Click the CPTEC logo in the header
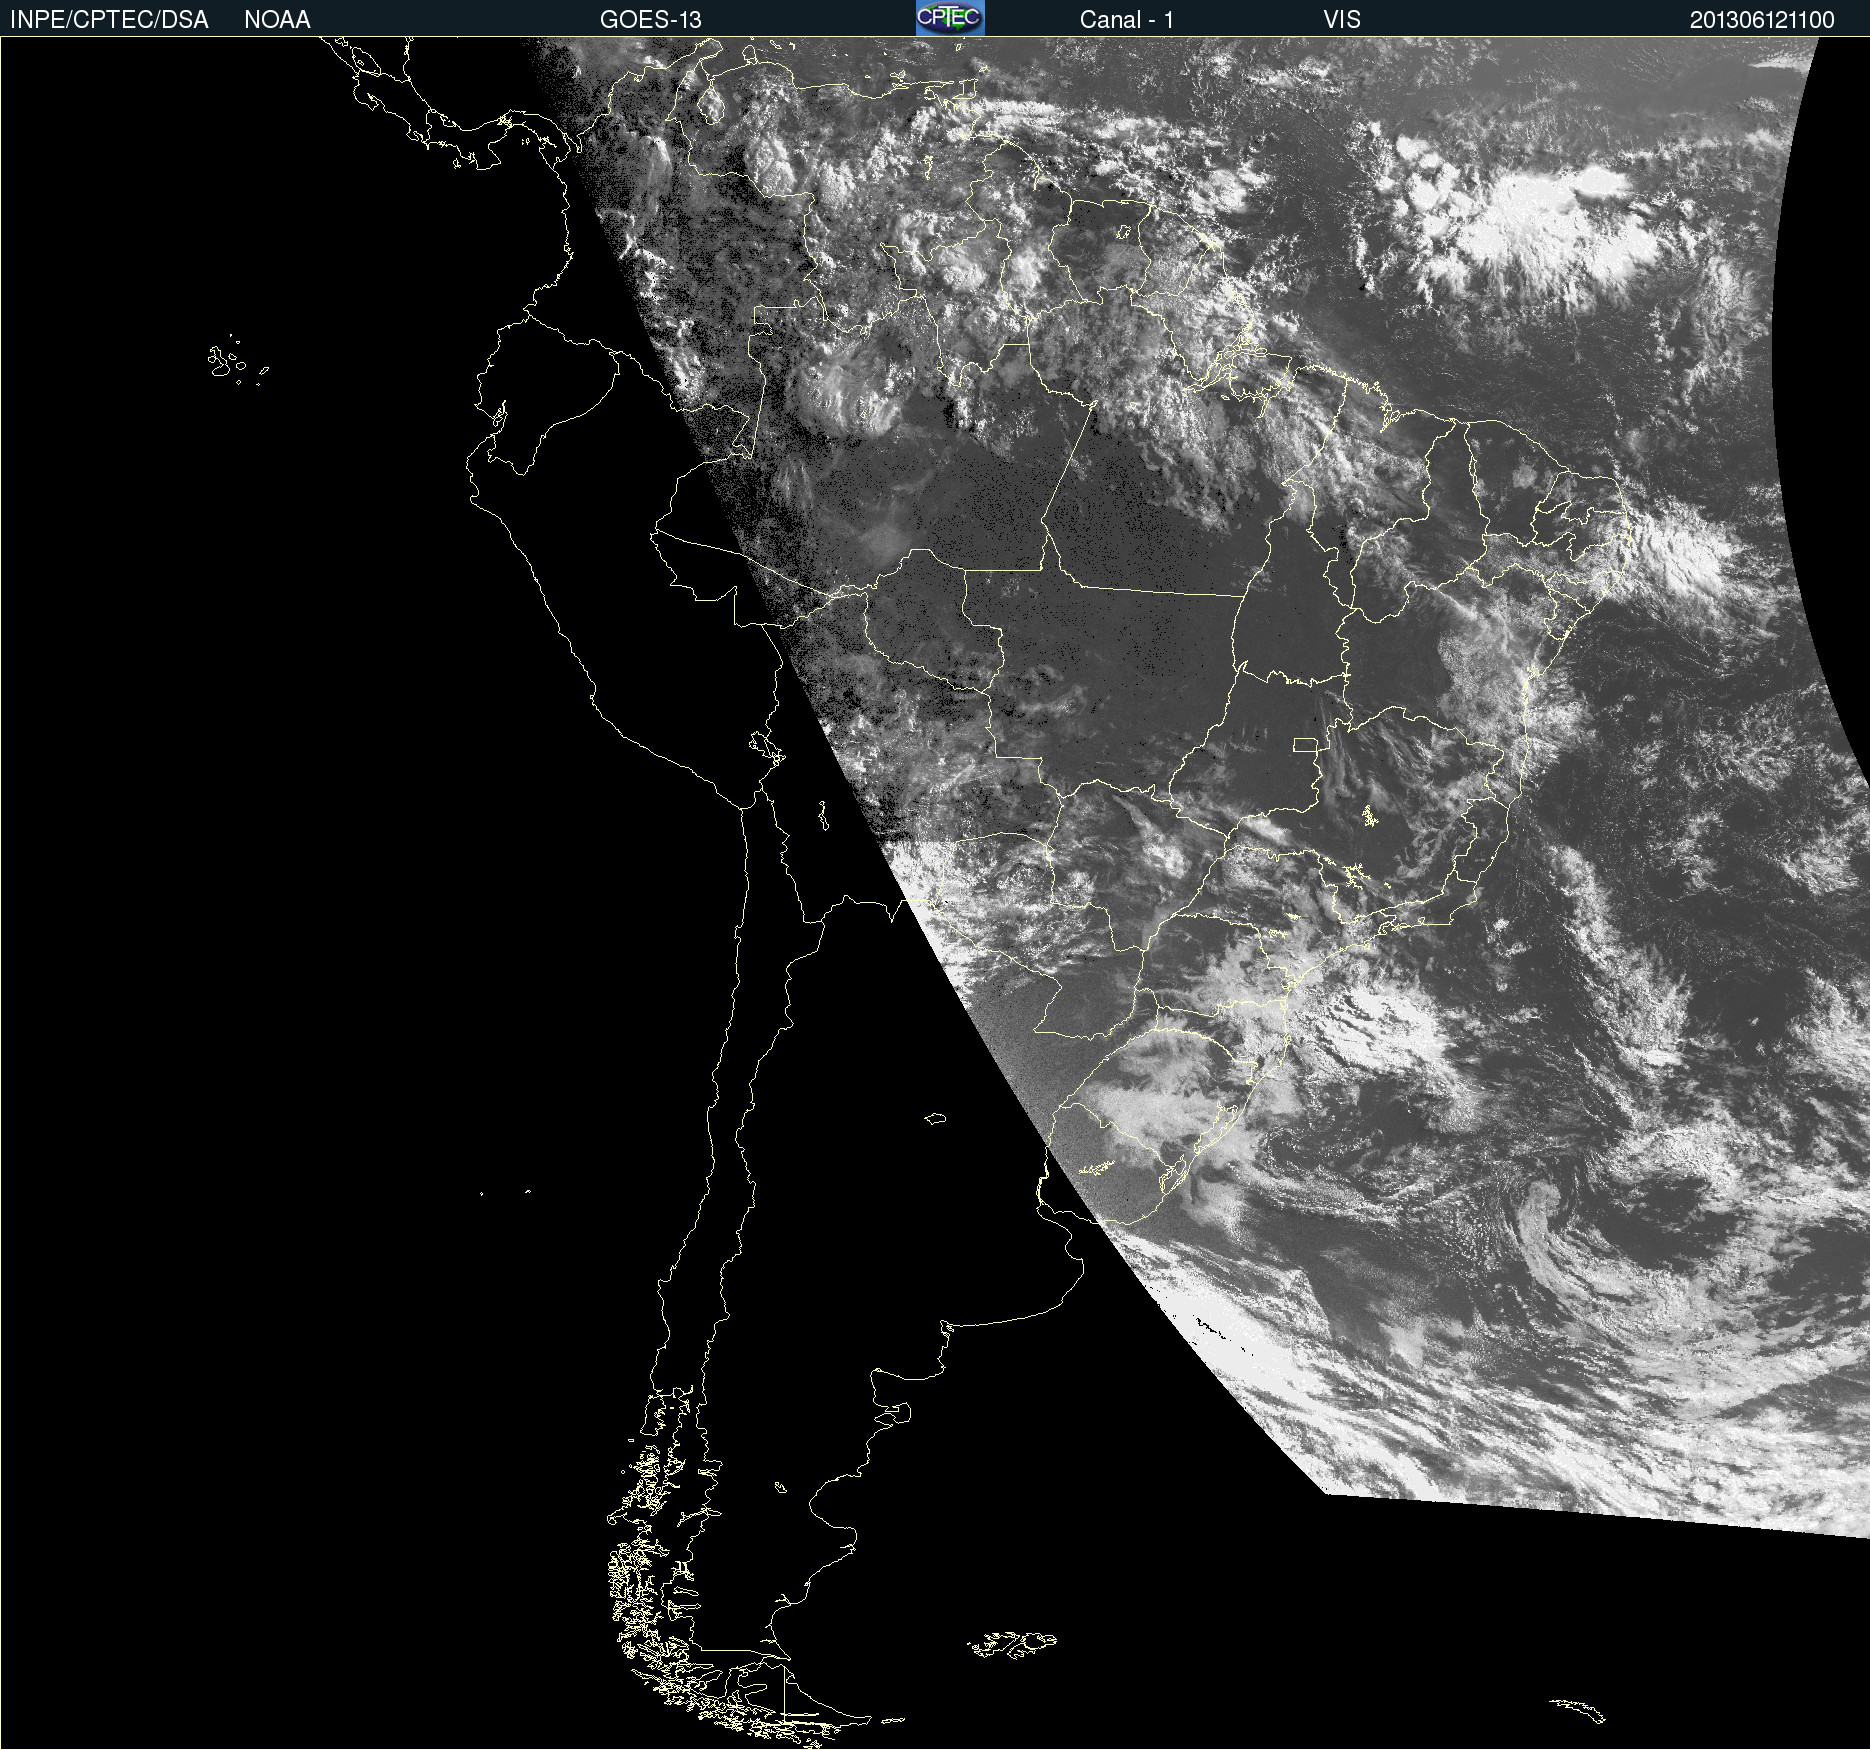The width and height of the screenshot is (1870, 1750). click(949, 18)
